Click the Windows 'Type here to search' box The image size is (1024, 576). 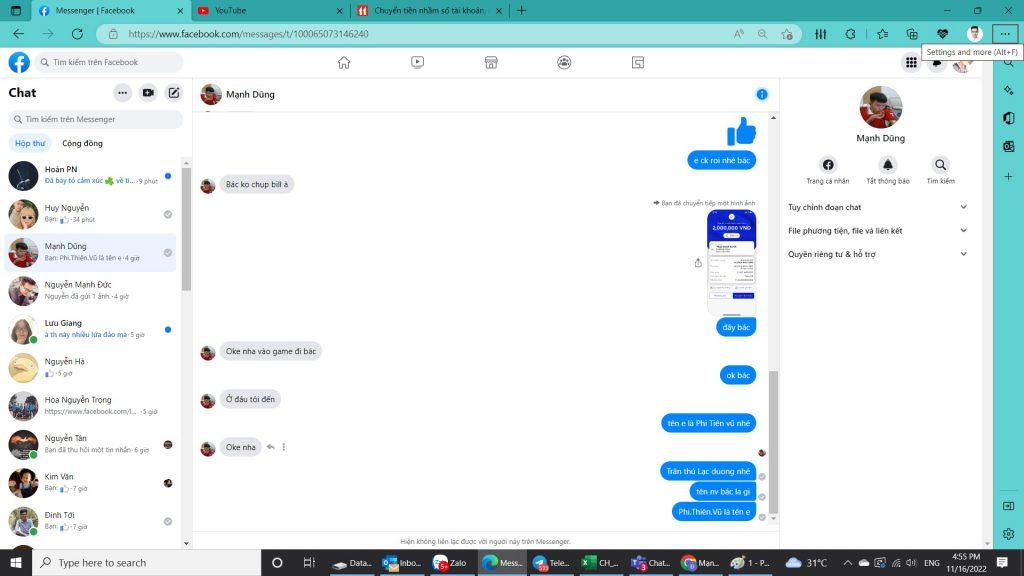[x=146, y=562]
